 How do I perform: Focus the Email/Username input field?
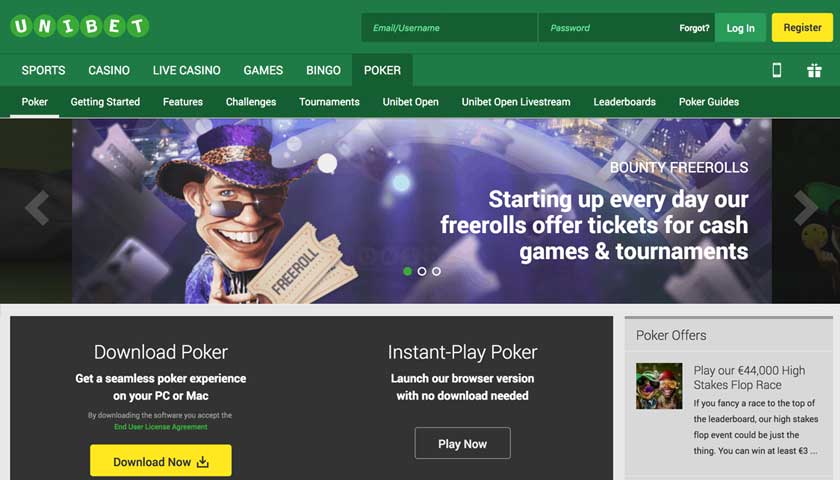[x=449, y=28]
